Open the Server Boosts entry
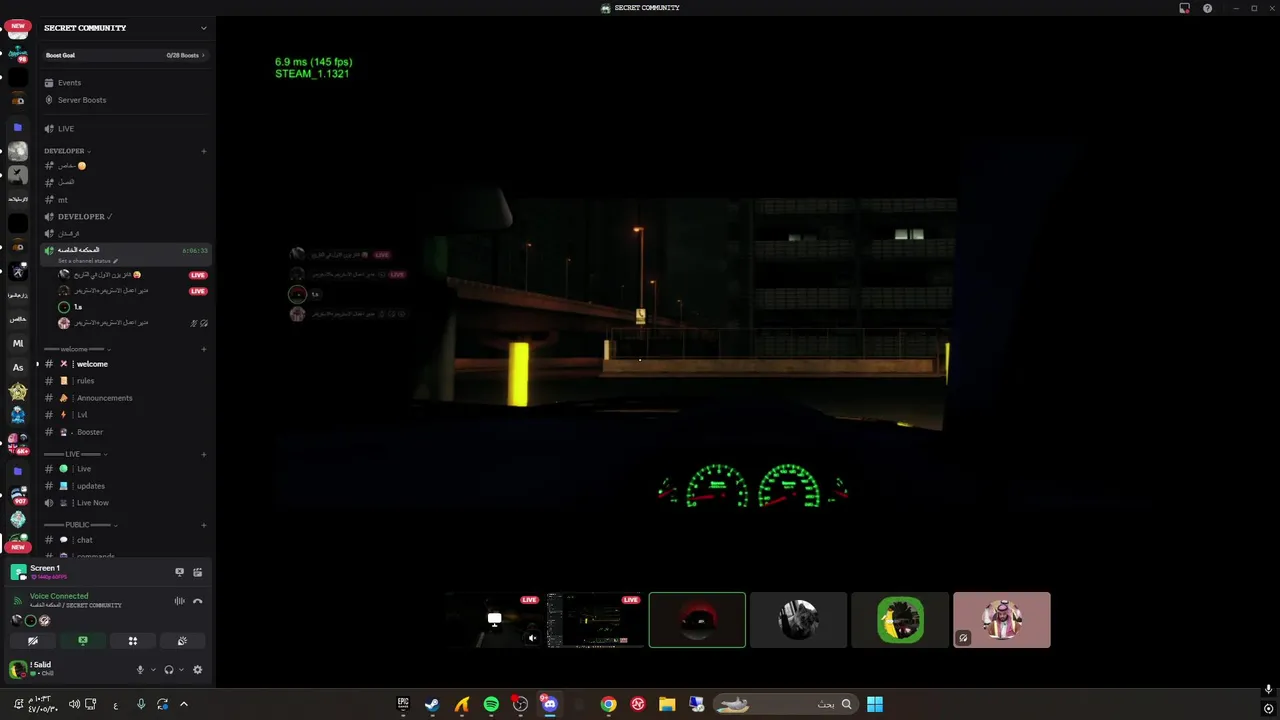The width and height of the screenshot is (1280, 720). click(x=125, y=100)
